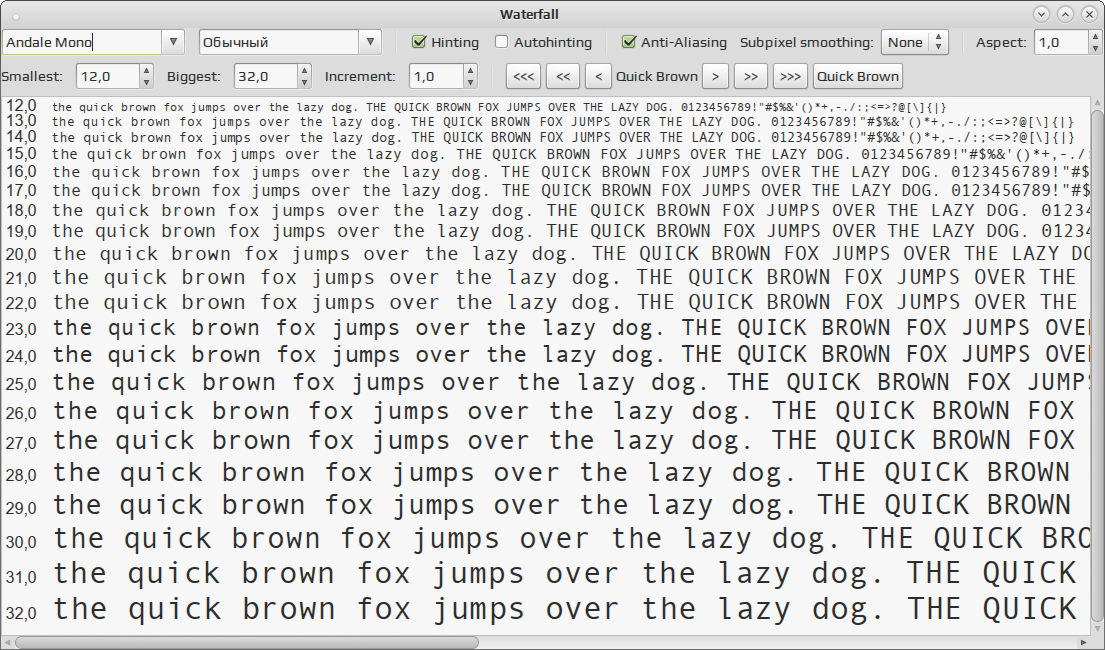Open the Subpixel smoothing None dropdown

point(915,42)
